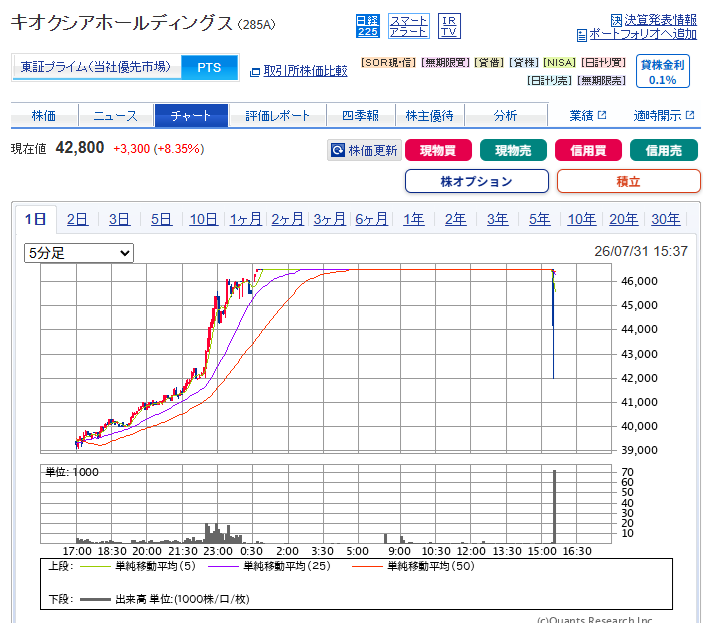703x623 pixels.
Task: Select the 30年 chart period
Action: pos(666,219)
